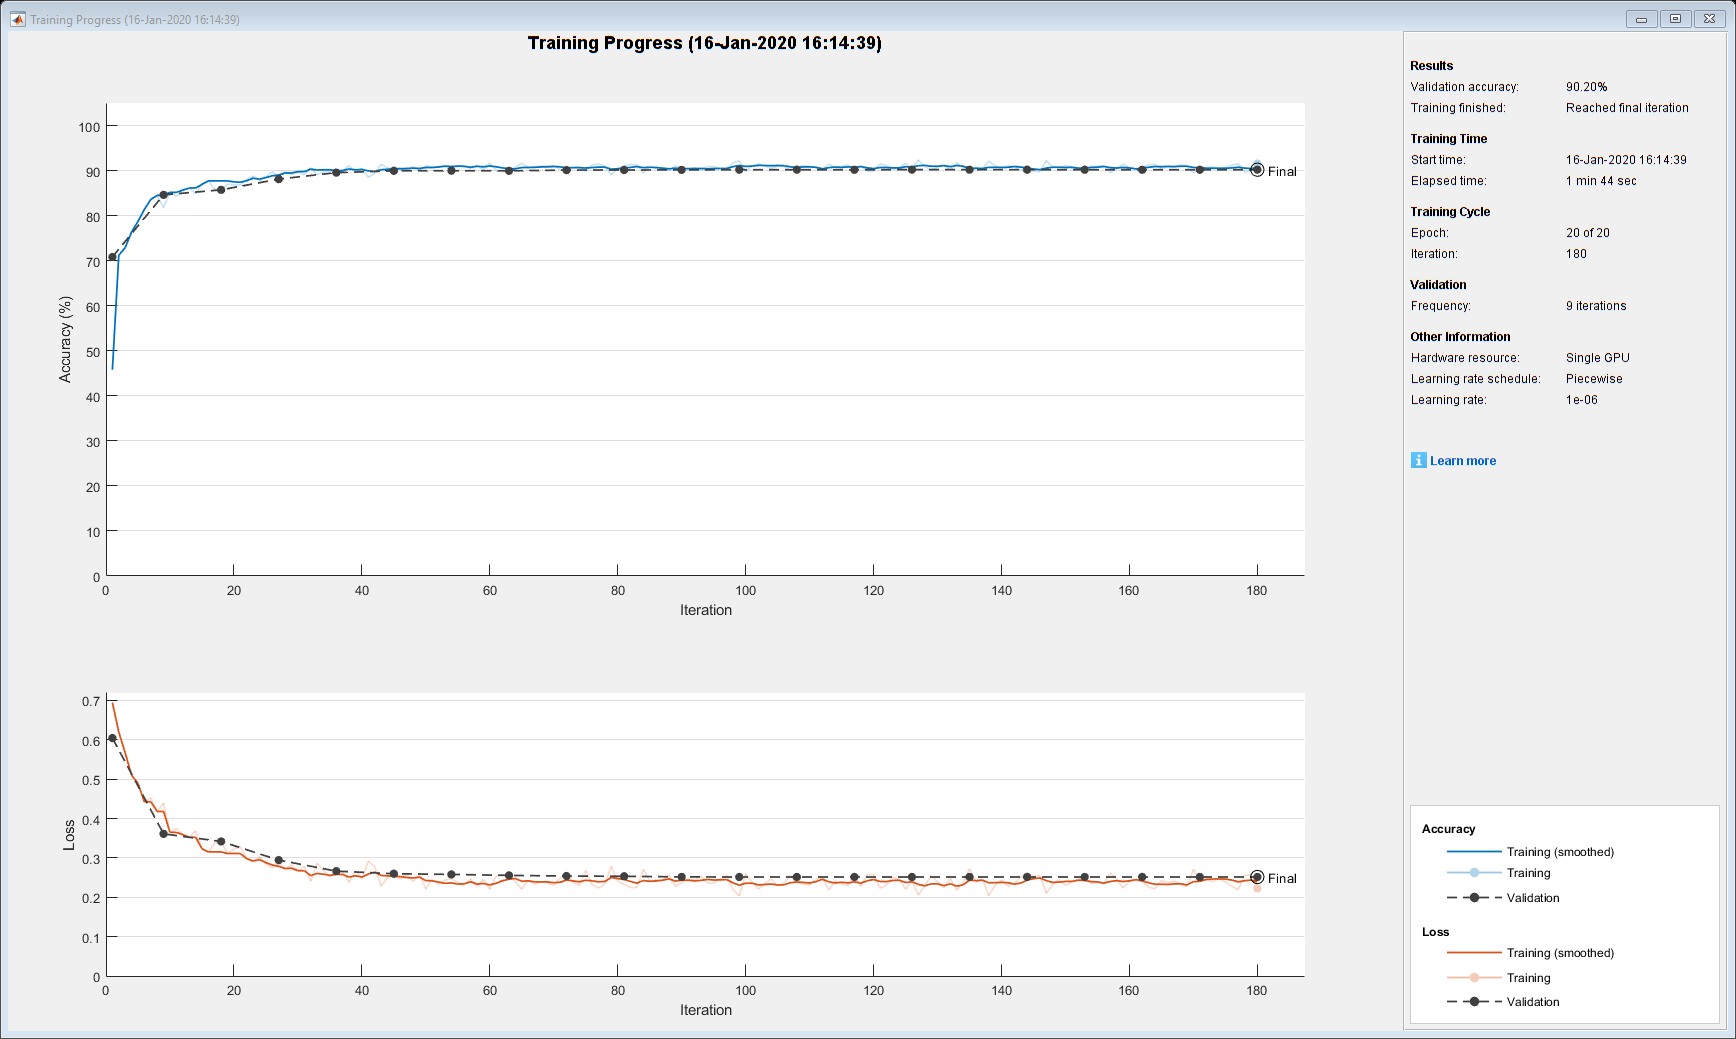Click the elapsed time '1 min 44 sec'
Screen dimensions: 1736x1039
coord(1601,181)
